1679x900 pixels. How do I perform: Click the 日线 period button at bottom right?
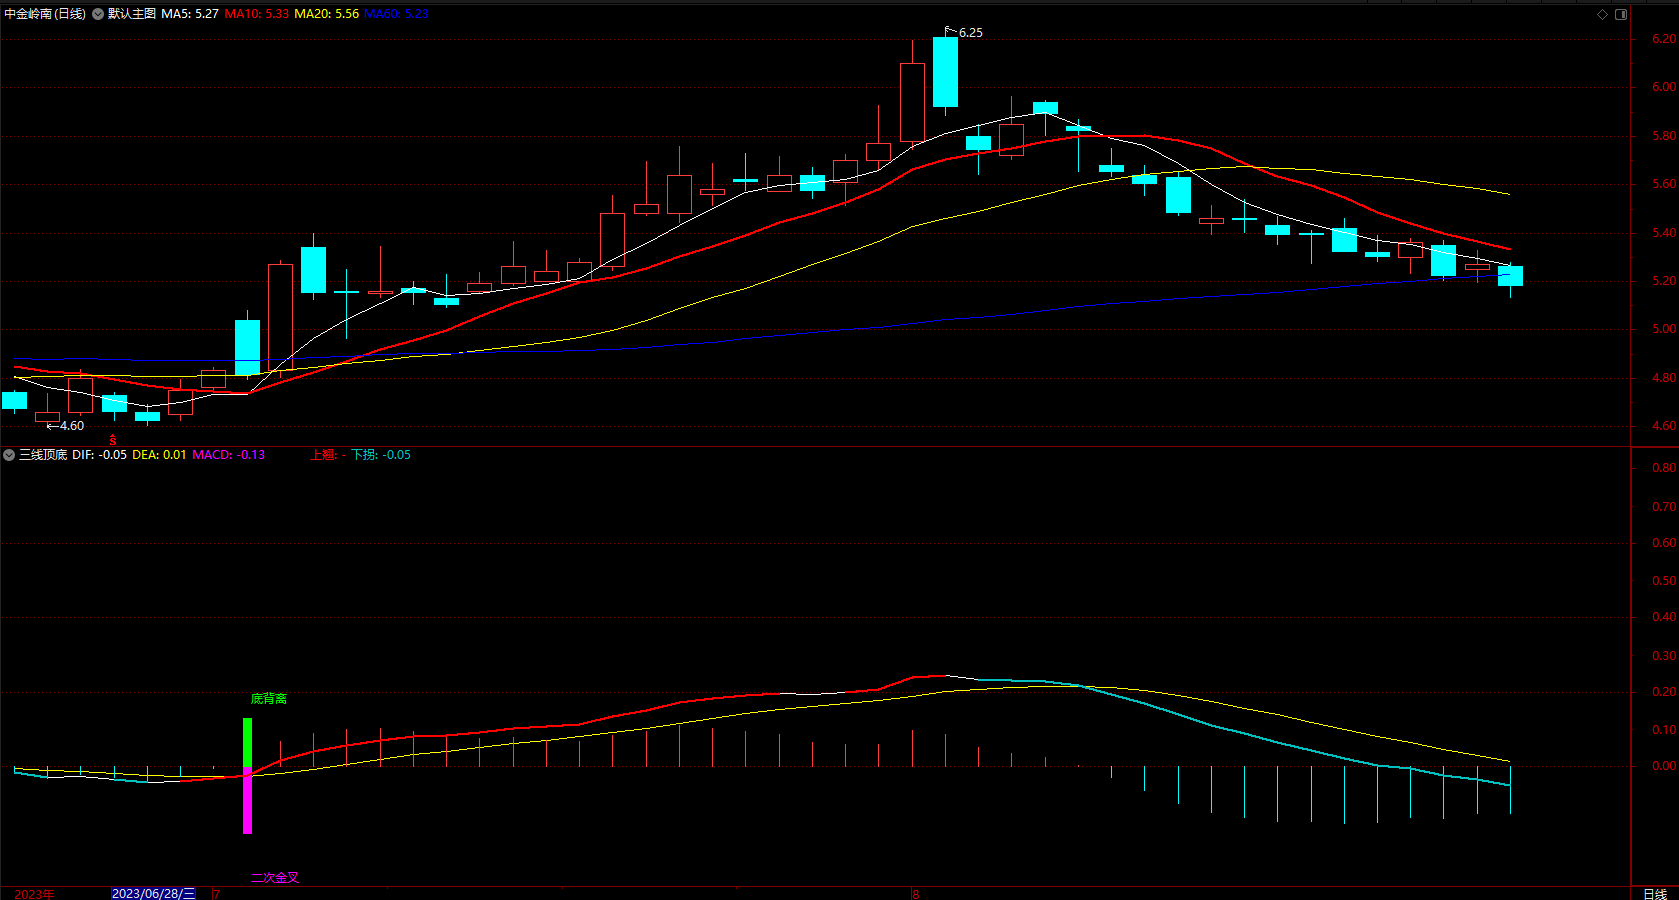coord(1655,894)
